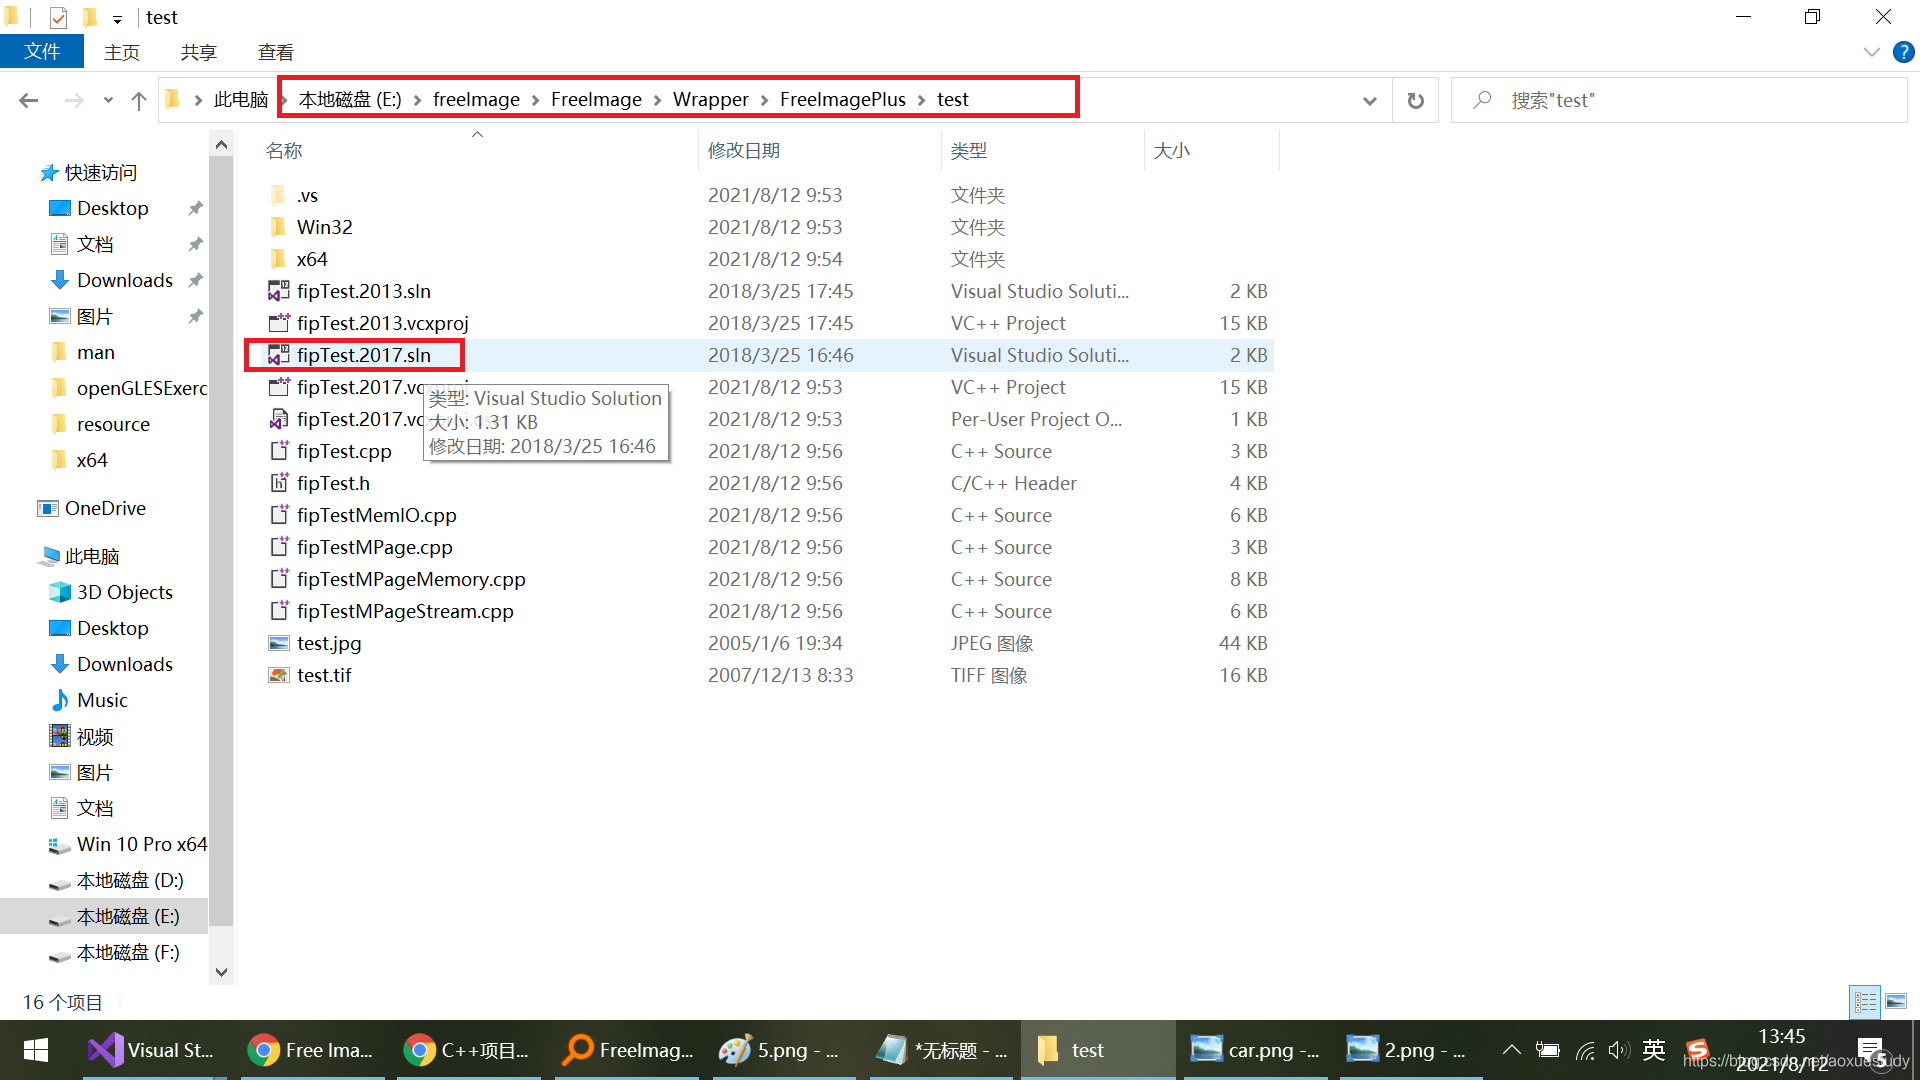
Task: Click FreeImagePlus in the breadcrumb path
Action: pos(842,99)
